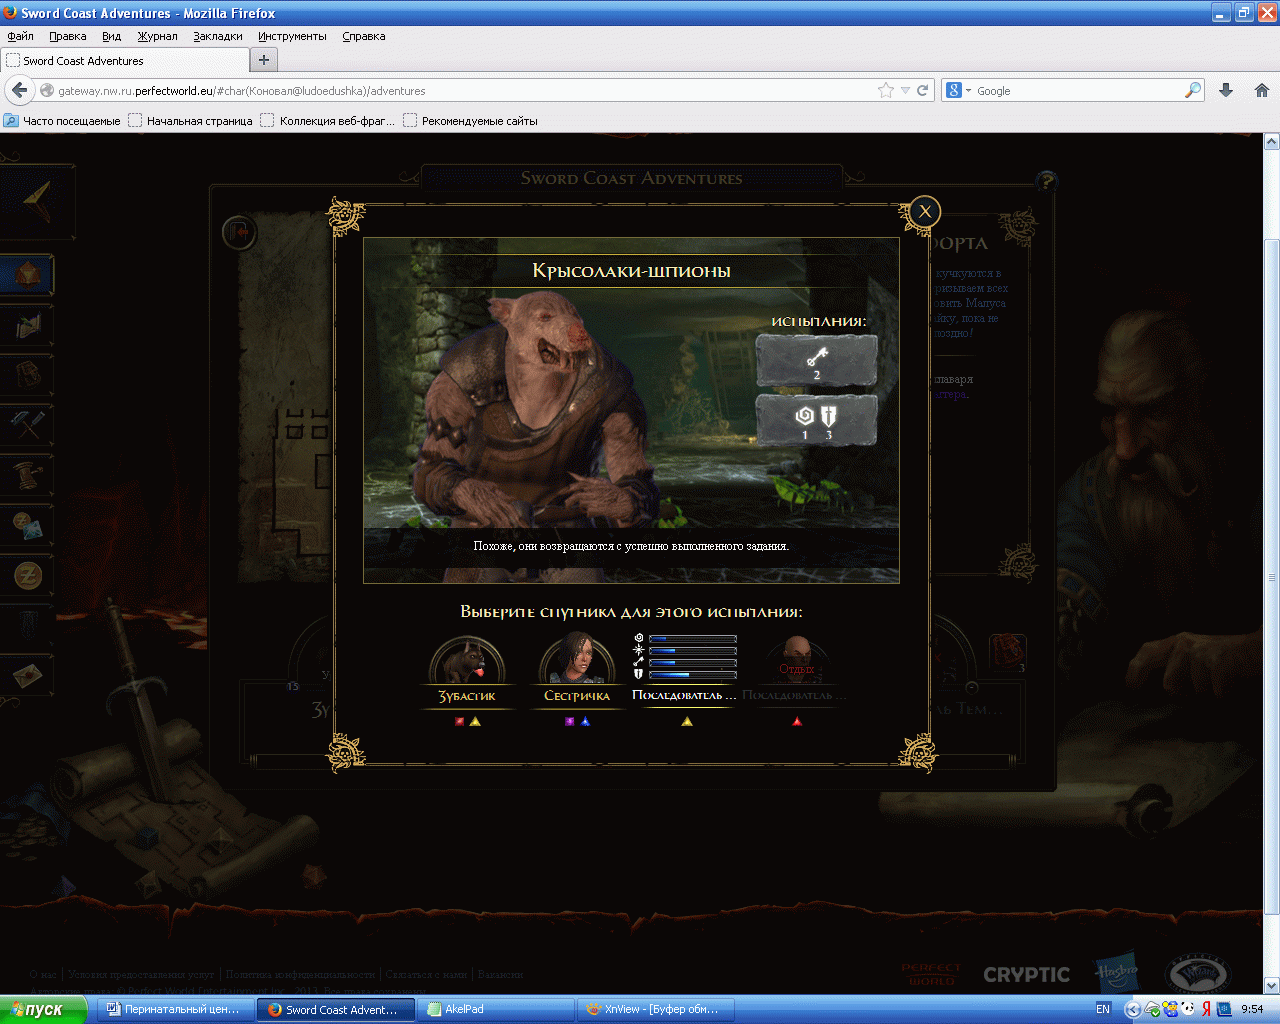This screenshot has height=1024, width=1280.
Task: Go back with the browser back arrow
Action: point(19,90)
